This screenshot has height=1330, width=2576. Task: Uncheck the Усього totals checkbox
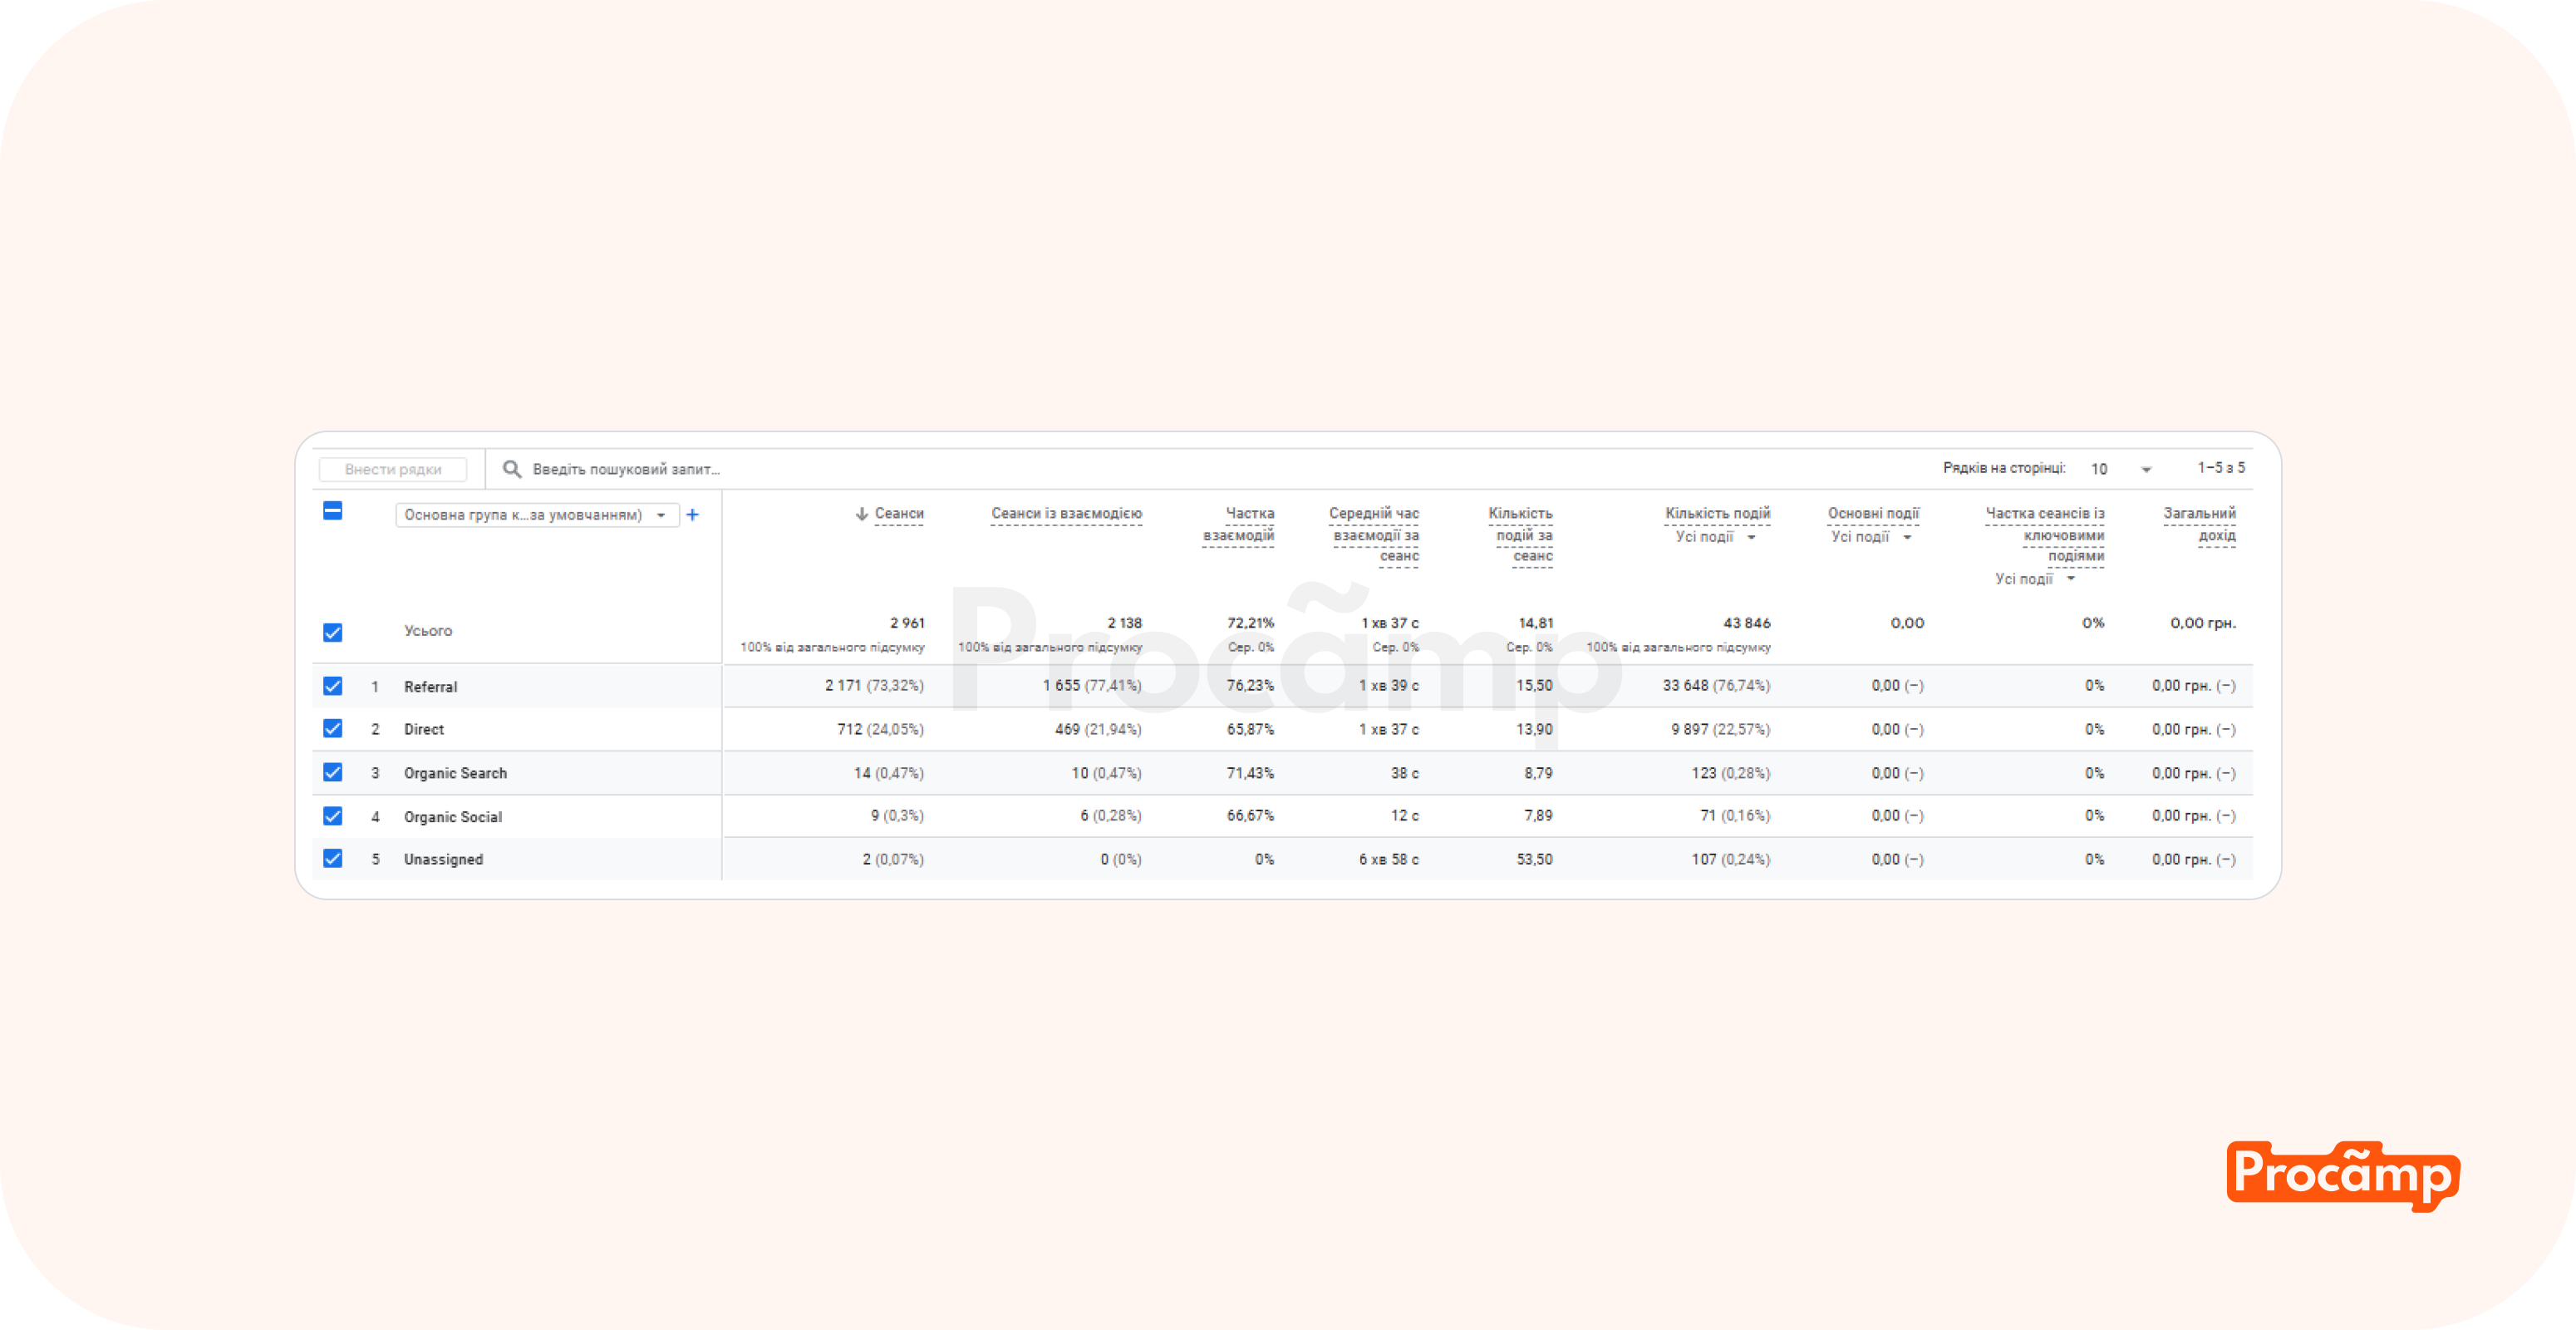tap(333, 632)
